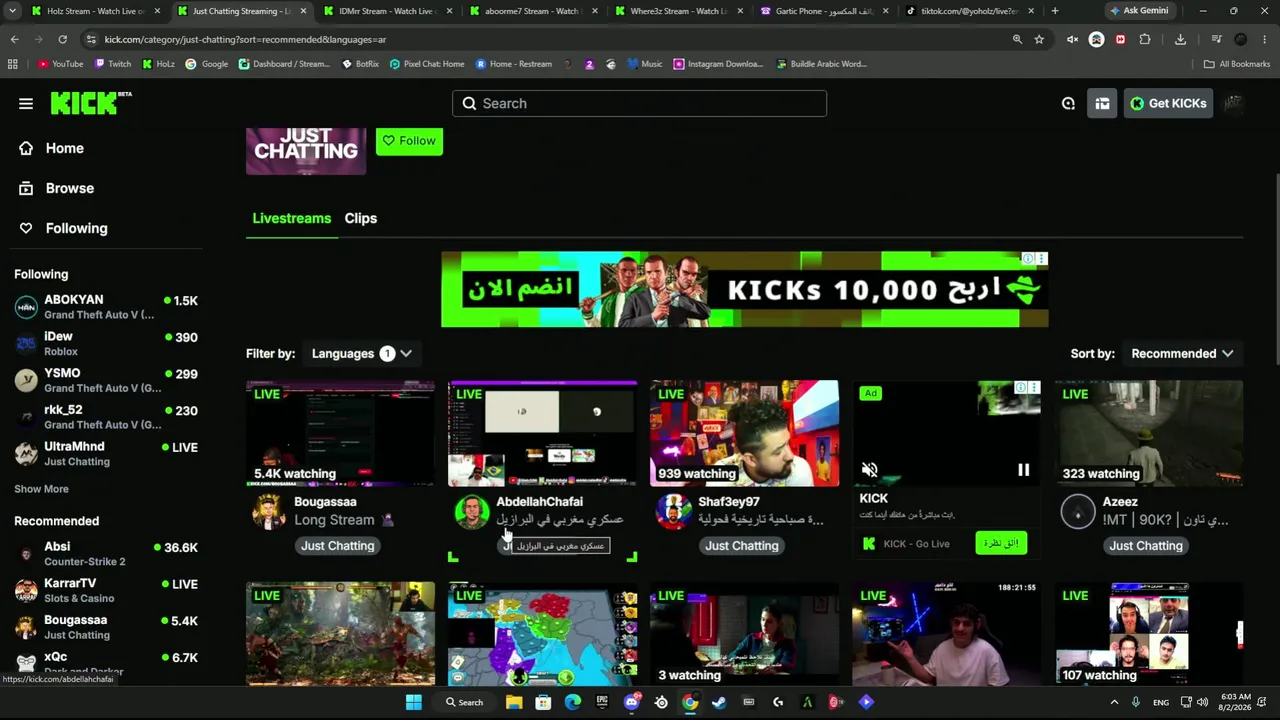Image resolution: width=1280 pixels, height=720 pixels.
Task: Click the xQc avatar in Recommended list
Action: point(26,663)
